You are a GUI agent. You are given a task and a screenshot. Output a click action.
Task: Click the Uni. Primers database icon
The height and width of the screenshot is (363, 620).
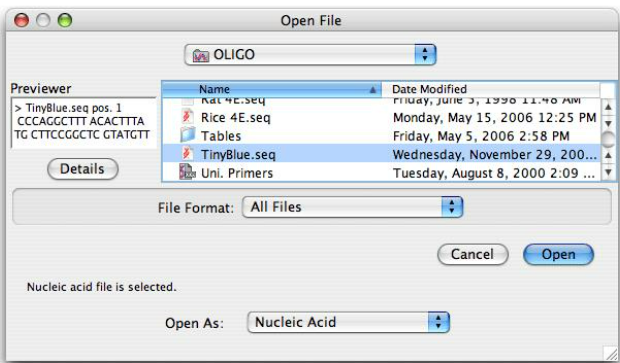coord(187,172)
